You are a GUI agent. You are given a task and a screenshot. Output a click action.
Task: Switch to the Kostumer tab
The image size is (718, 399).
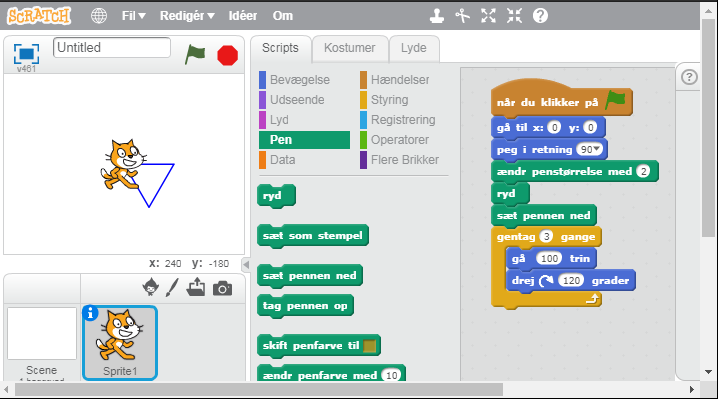click(350, 48)
